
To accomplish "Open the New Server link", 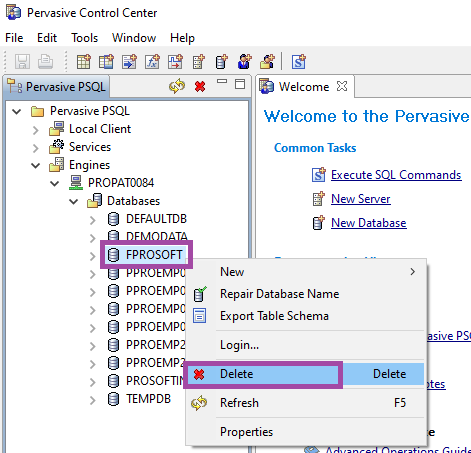I will tap(361, 199).
